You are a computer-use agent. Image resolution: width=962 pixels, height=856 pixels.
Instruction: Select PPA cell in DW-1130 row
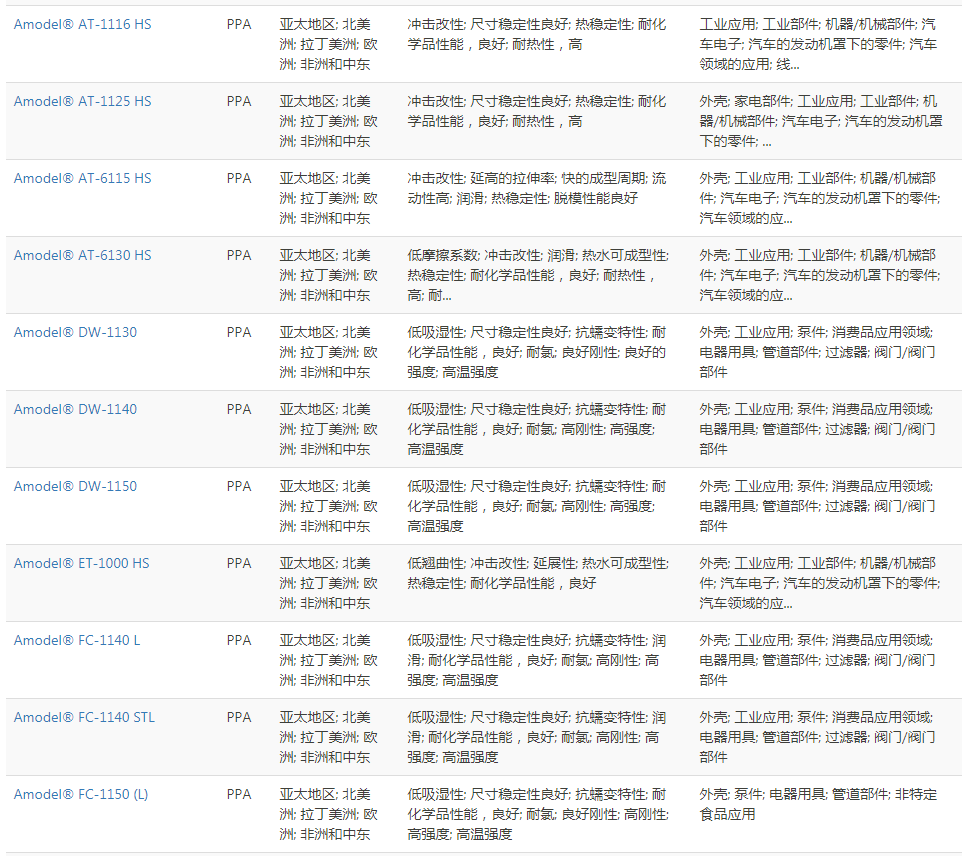(x=239, y=333)
